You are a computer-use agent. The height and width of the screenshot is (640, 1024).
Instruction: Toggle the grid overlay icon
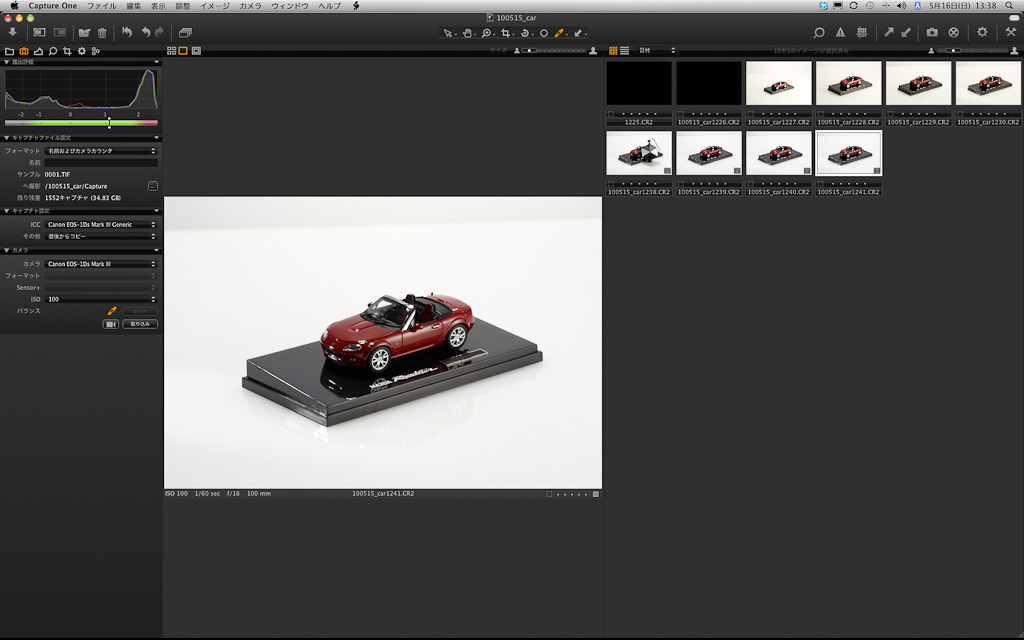coord(860,32)
